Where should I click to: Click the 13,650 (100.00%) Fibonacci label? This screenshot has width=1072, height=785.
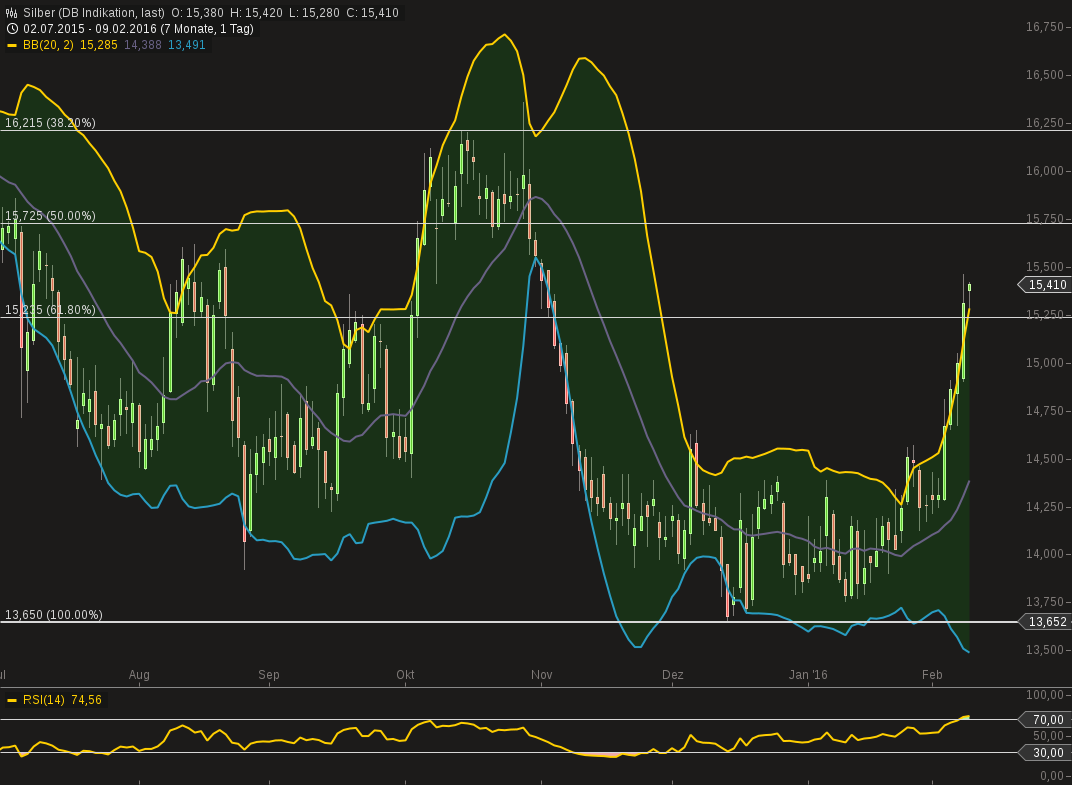click(x=54, y=615)
